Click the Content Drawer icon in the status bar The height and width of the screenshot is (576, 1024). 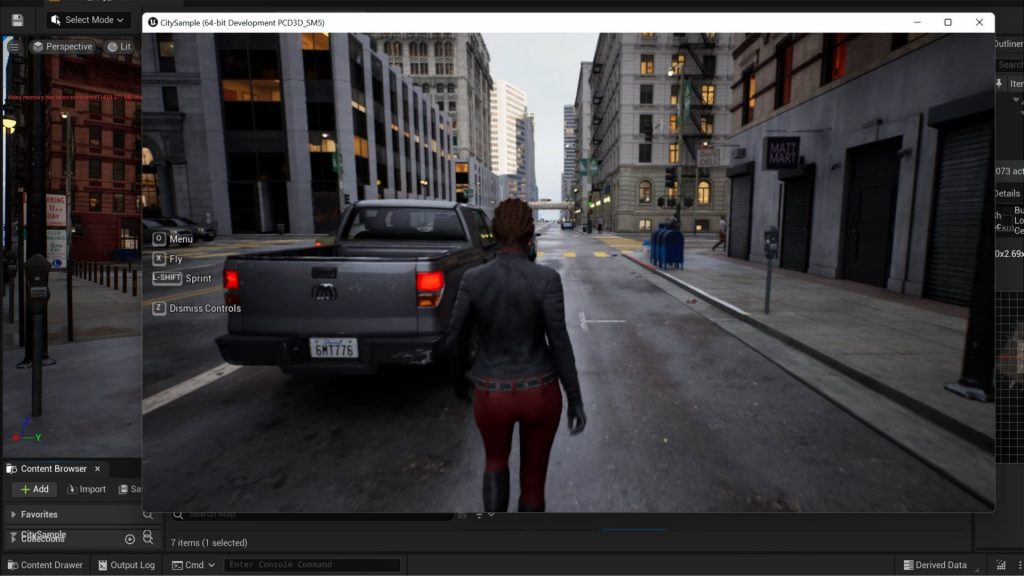pyautogui.click(x=12, y=565)
